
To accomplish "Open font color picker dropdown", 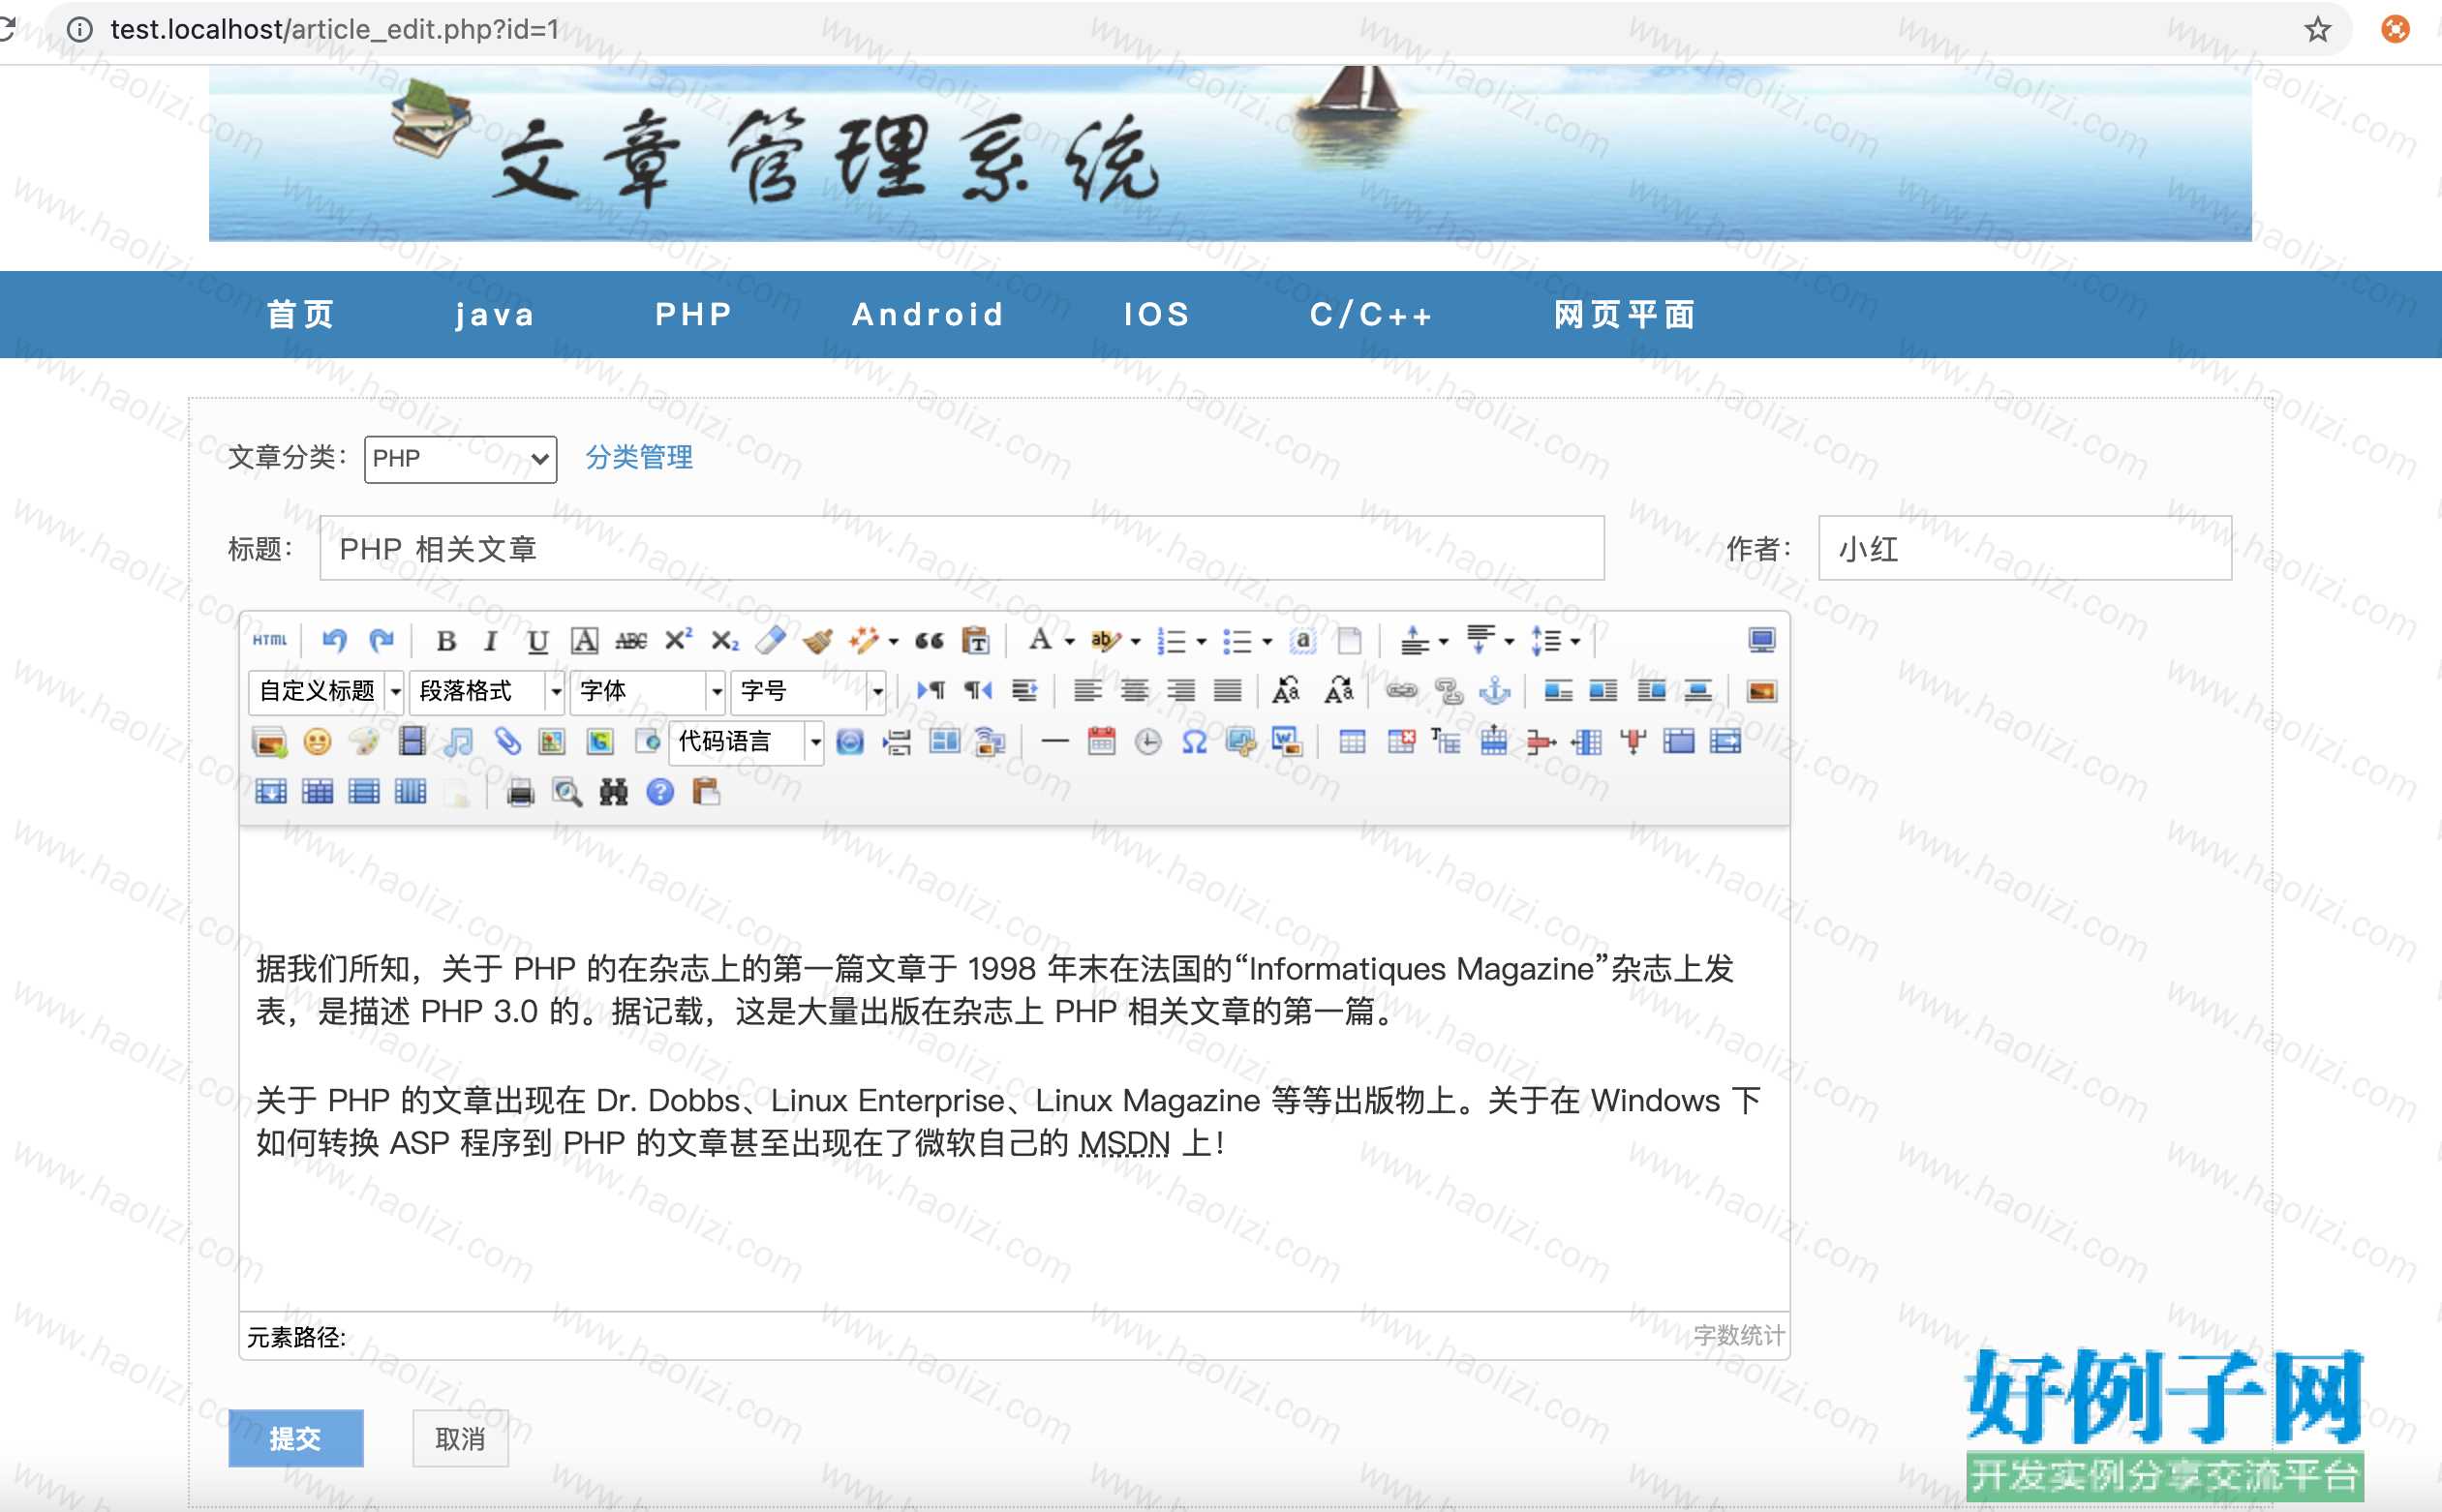I will [x=1069, y=641].
